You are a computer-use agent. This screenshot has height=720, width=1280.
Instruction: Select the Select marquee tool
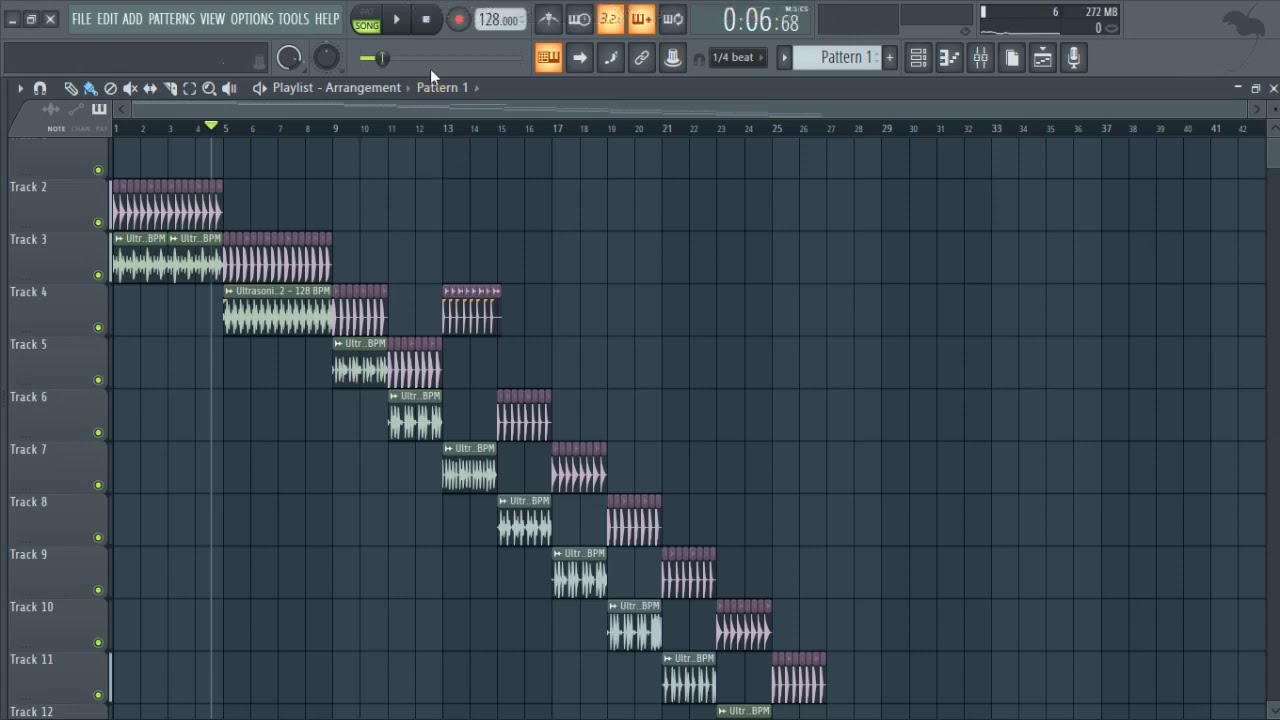[189, 88]
